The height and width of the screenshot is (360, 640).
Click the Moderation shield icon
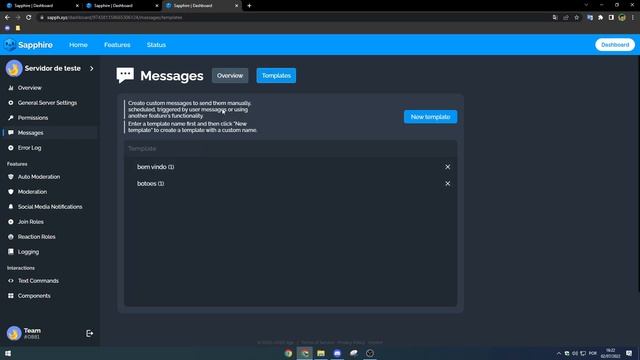pos(11,192)
